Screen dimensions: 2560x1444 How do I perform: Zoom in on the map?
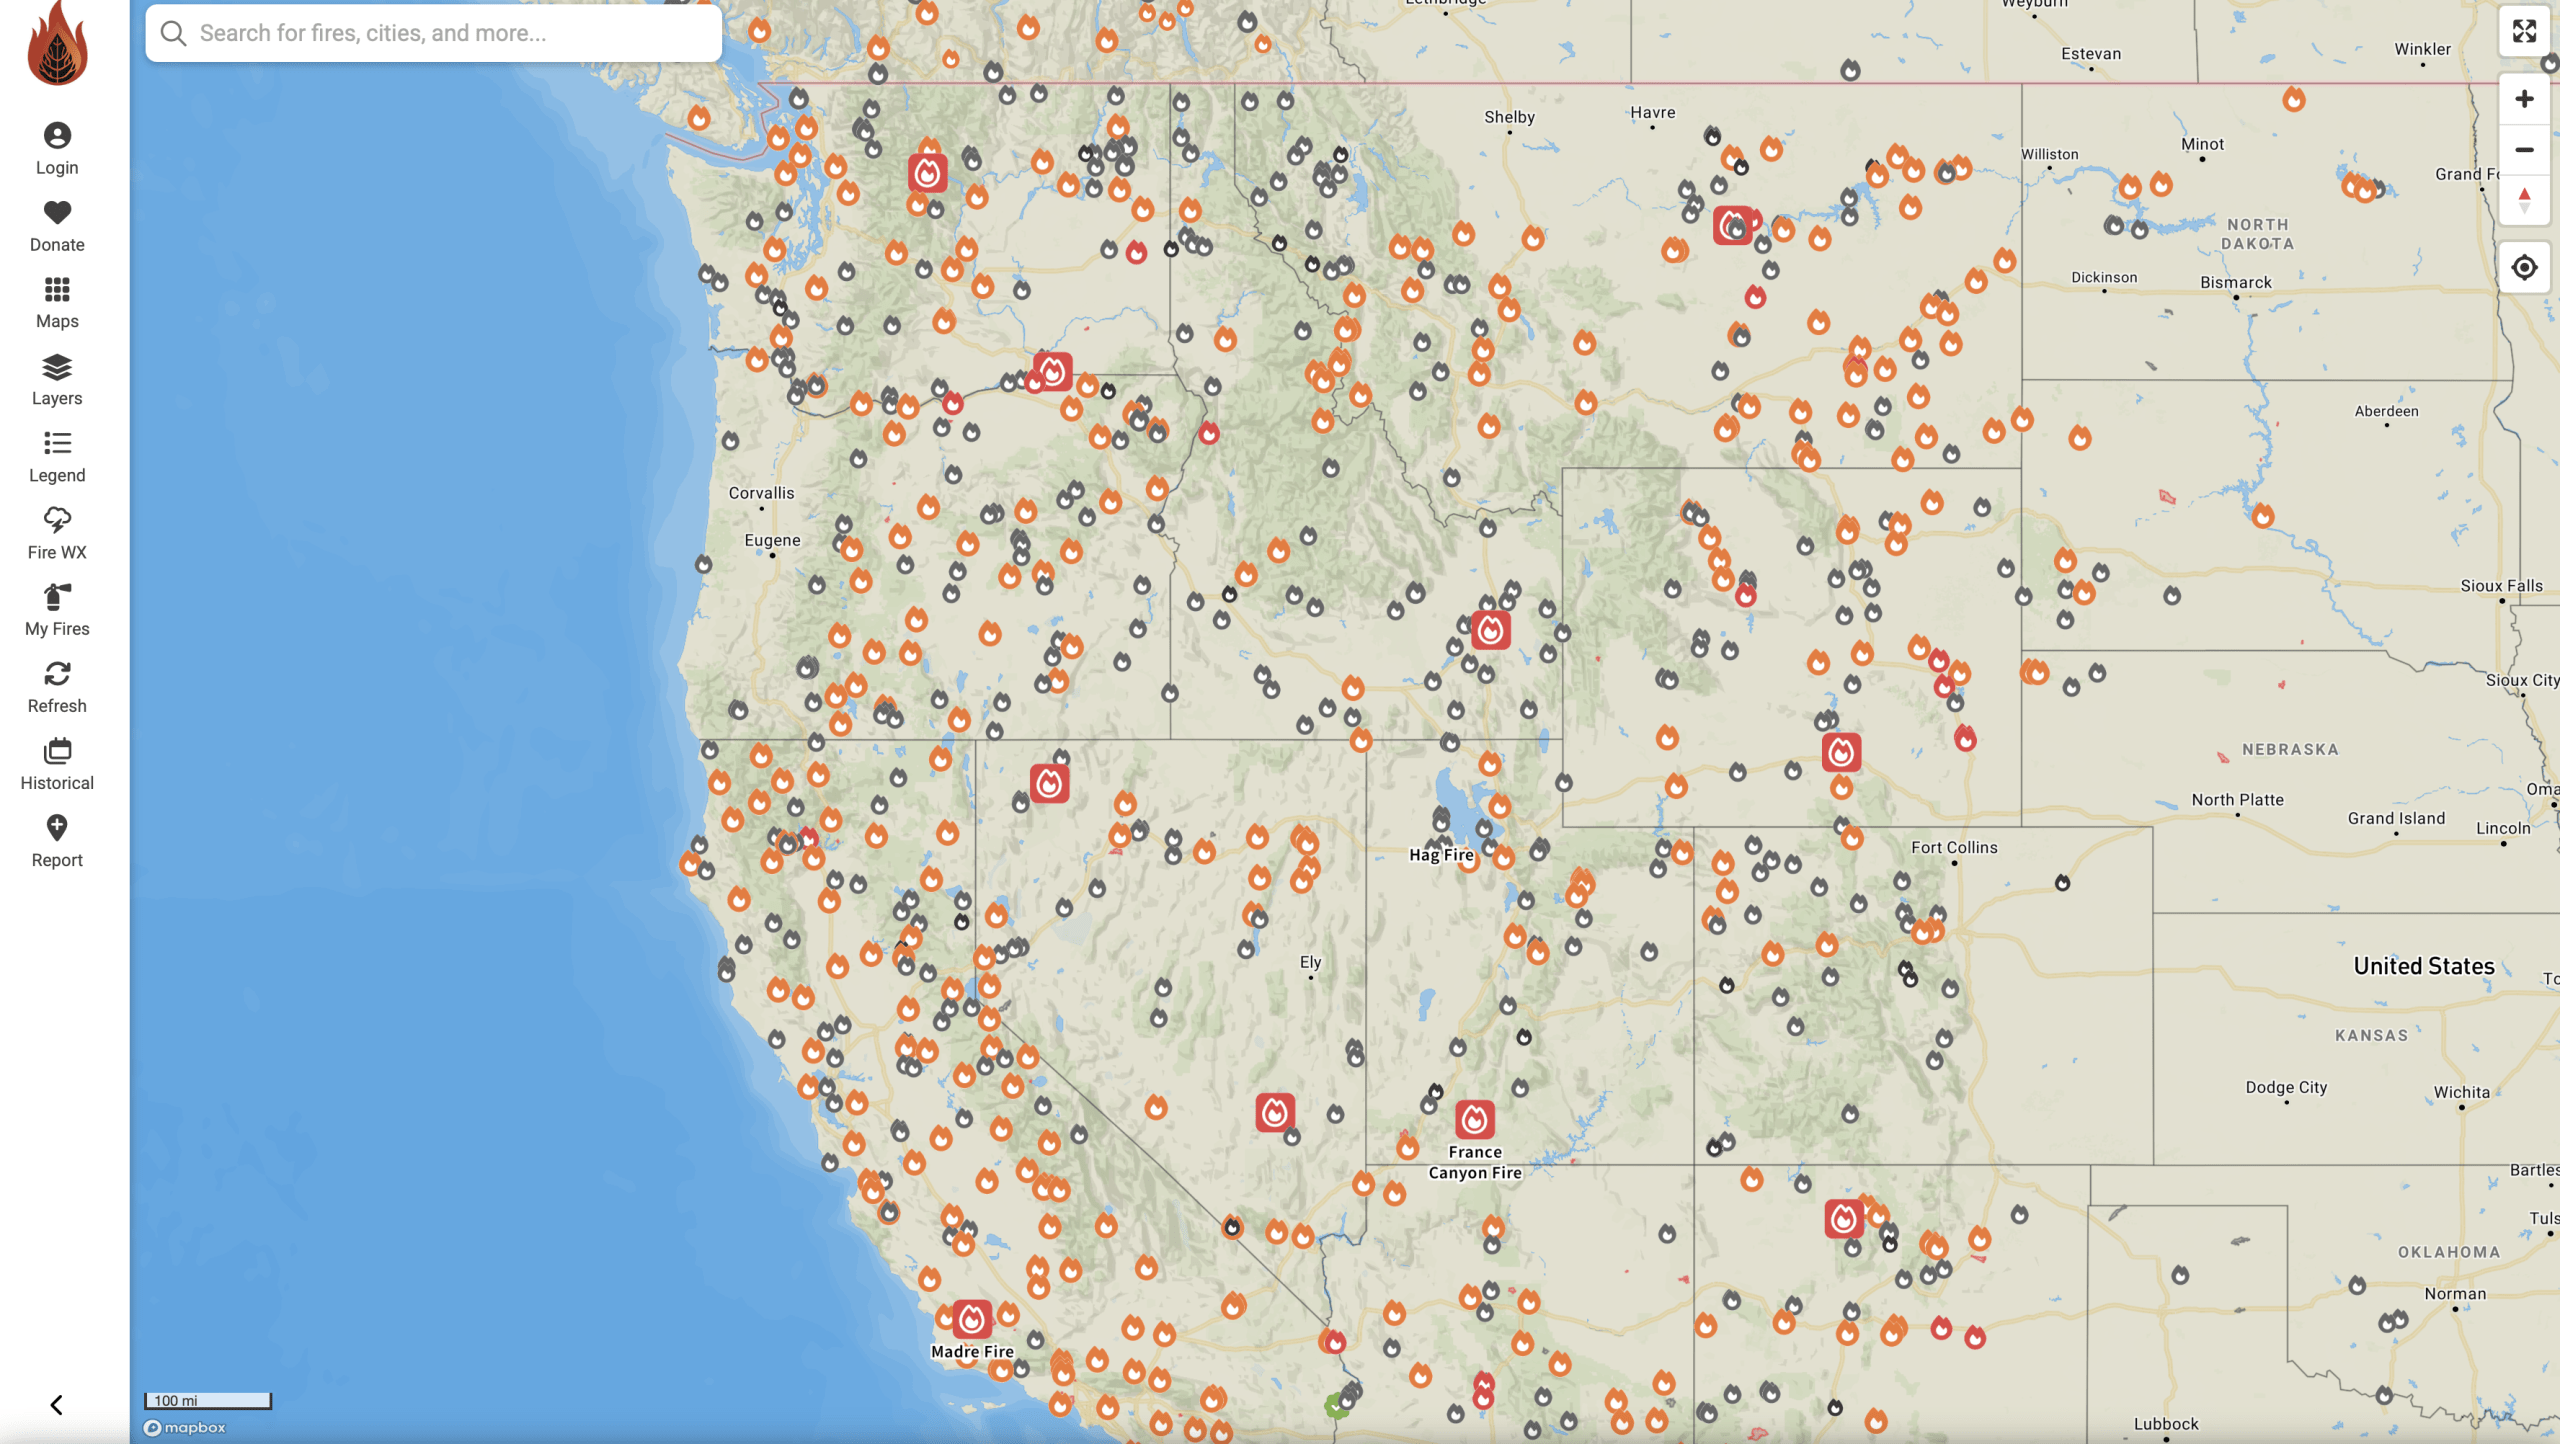click(x=2524, y=99)
